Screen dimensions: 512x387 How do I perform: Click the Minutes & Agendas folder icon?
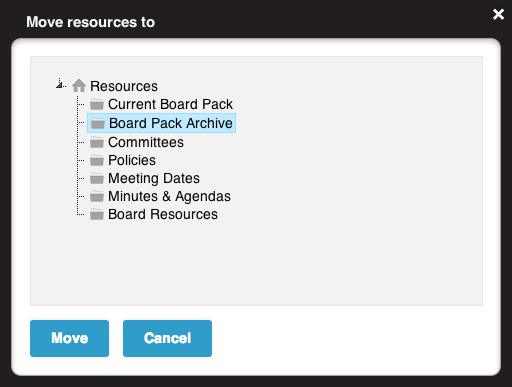click(97, 196)
